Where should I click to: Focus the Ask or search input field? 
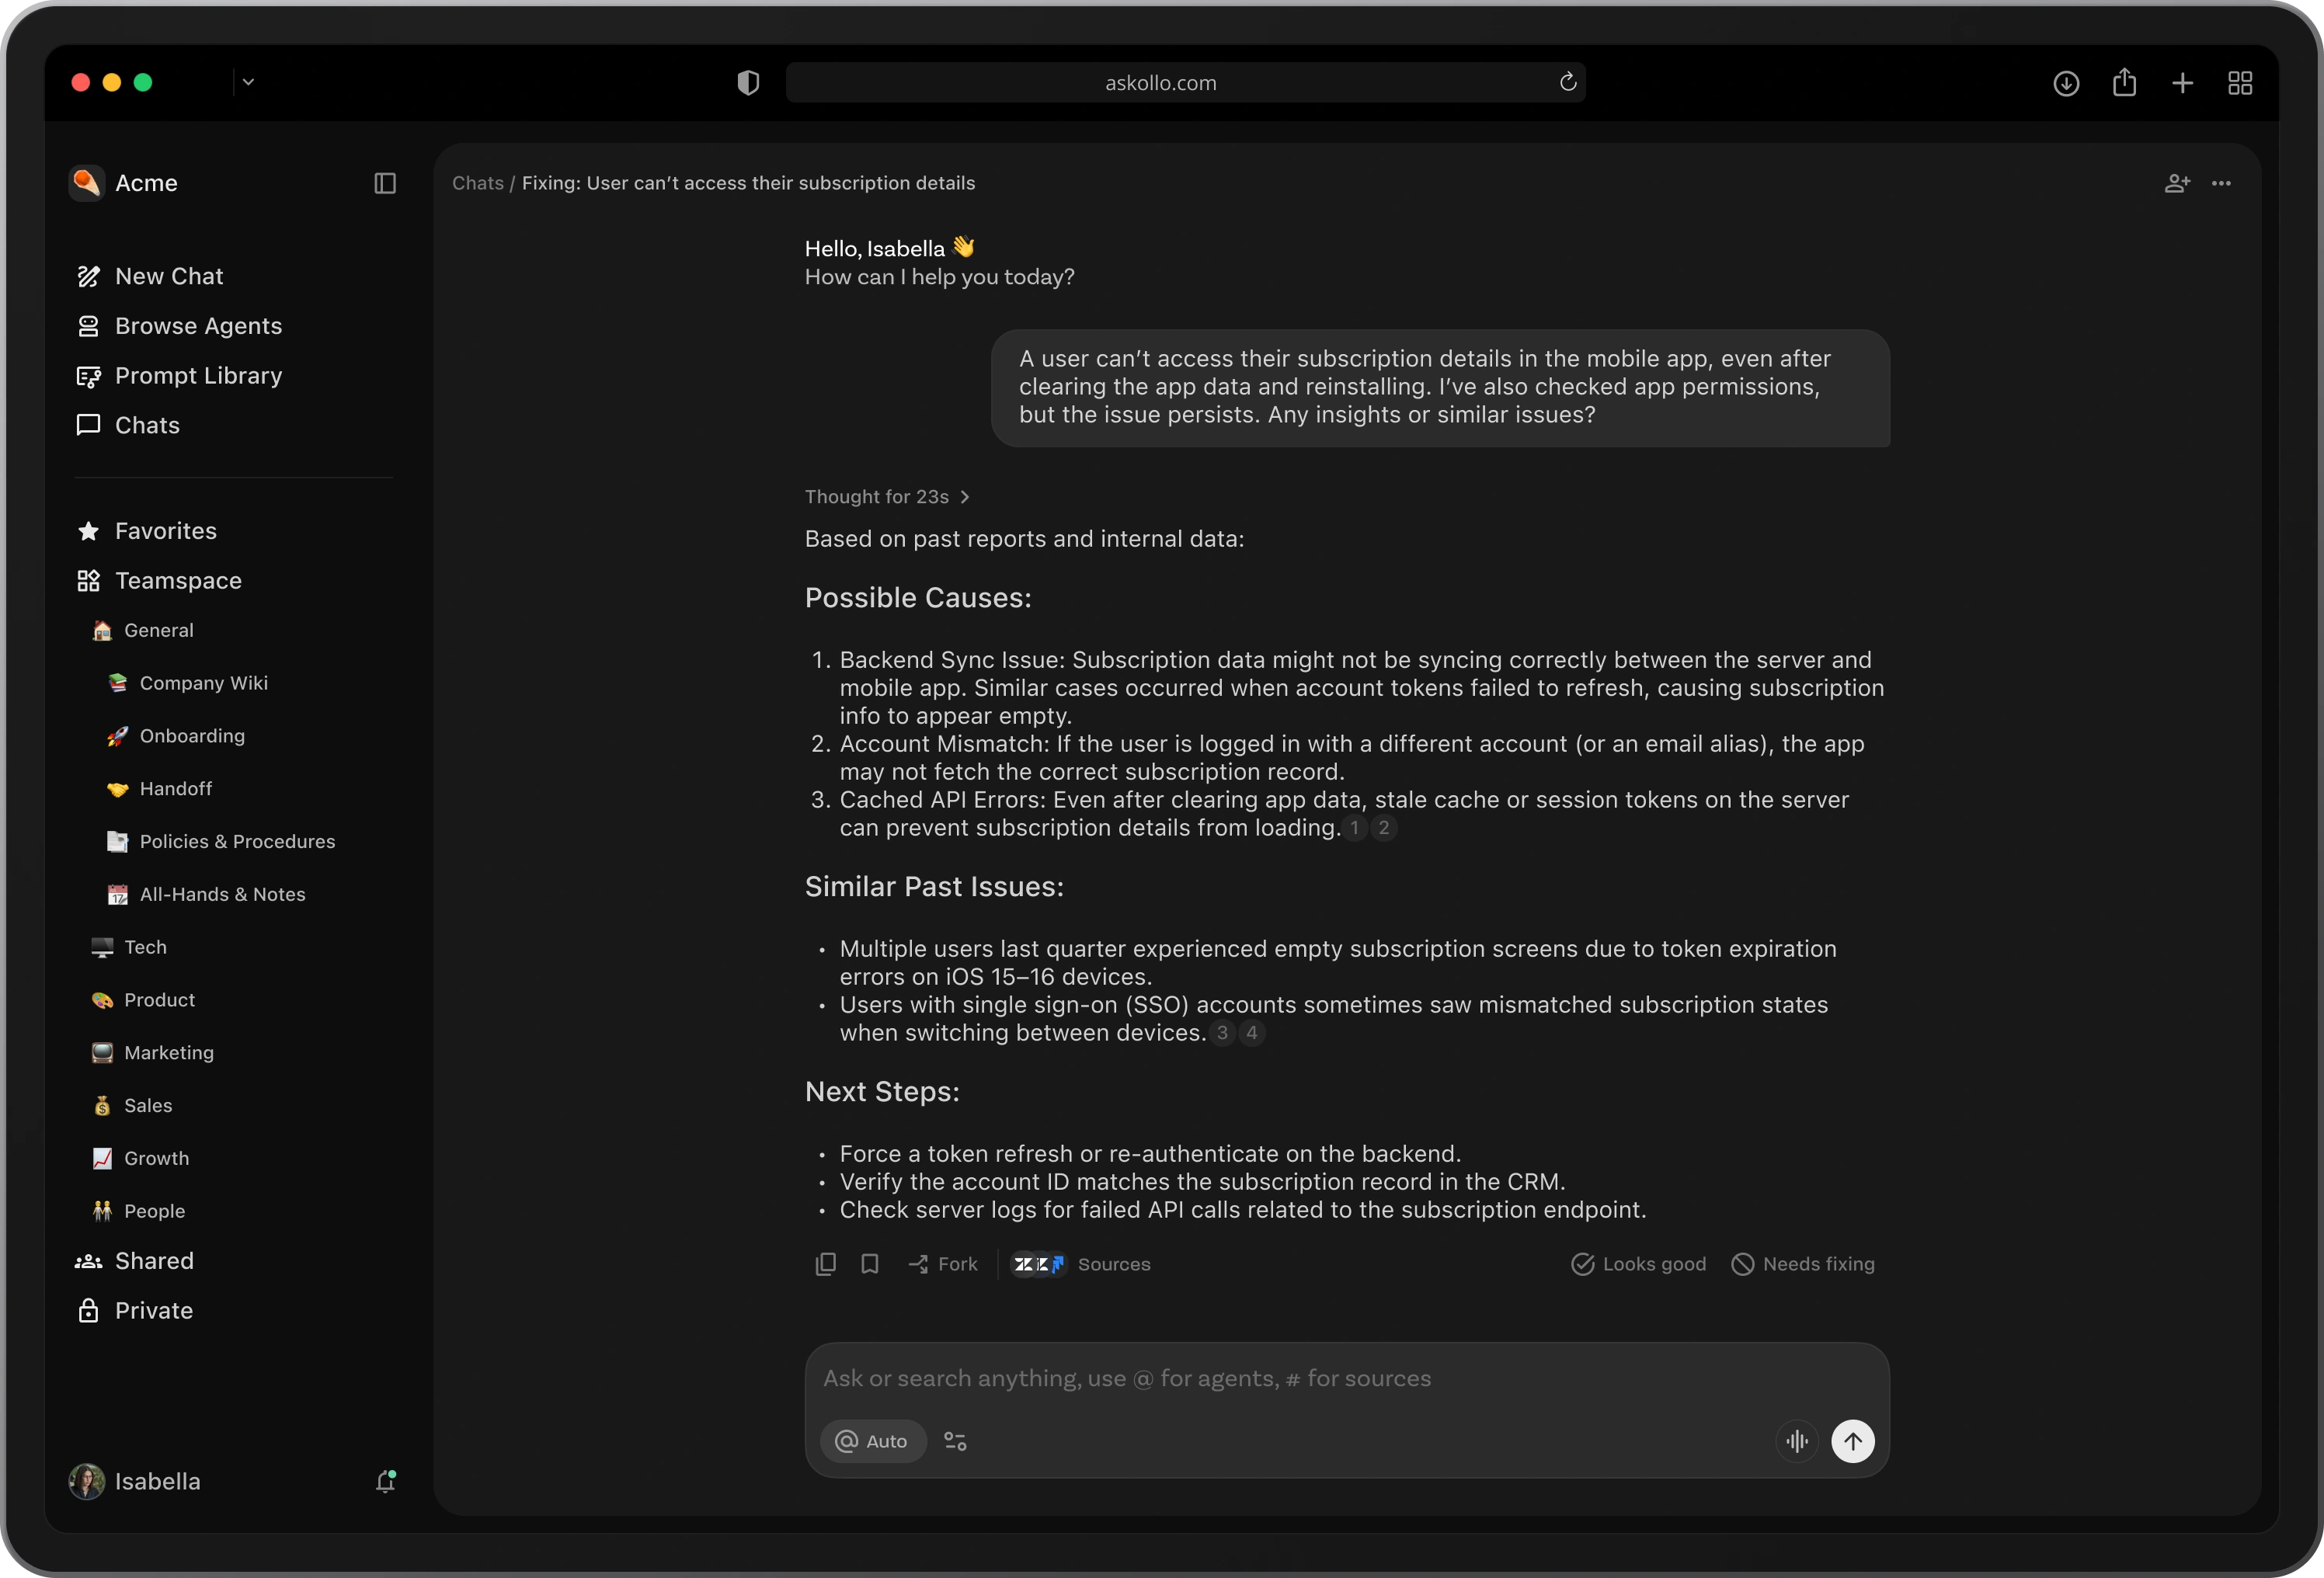click(x=1300, y=1378)
